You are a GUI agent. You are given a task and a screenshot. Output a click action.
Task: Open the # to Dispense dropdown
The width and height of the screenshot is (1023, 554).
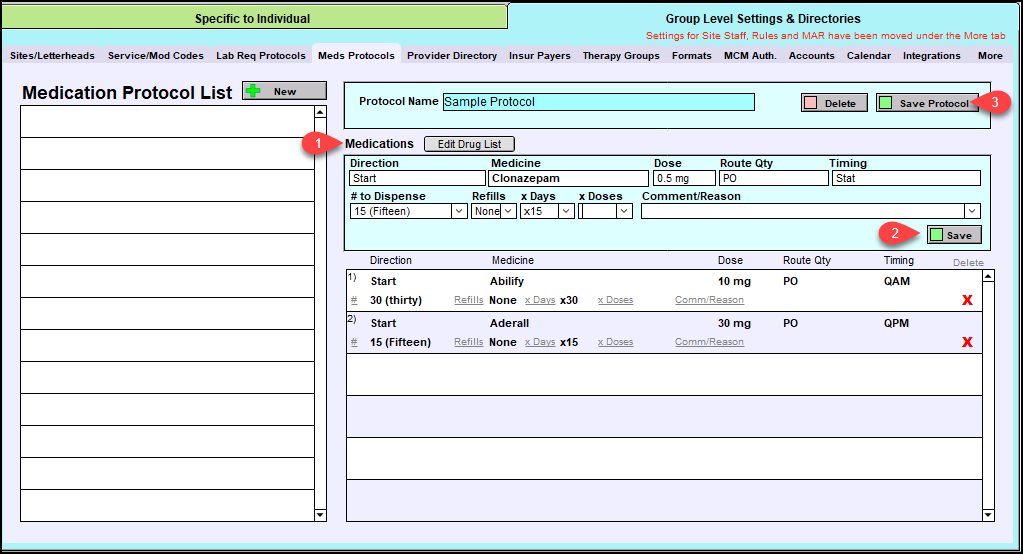[x=459, y=211]
